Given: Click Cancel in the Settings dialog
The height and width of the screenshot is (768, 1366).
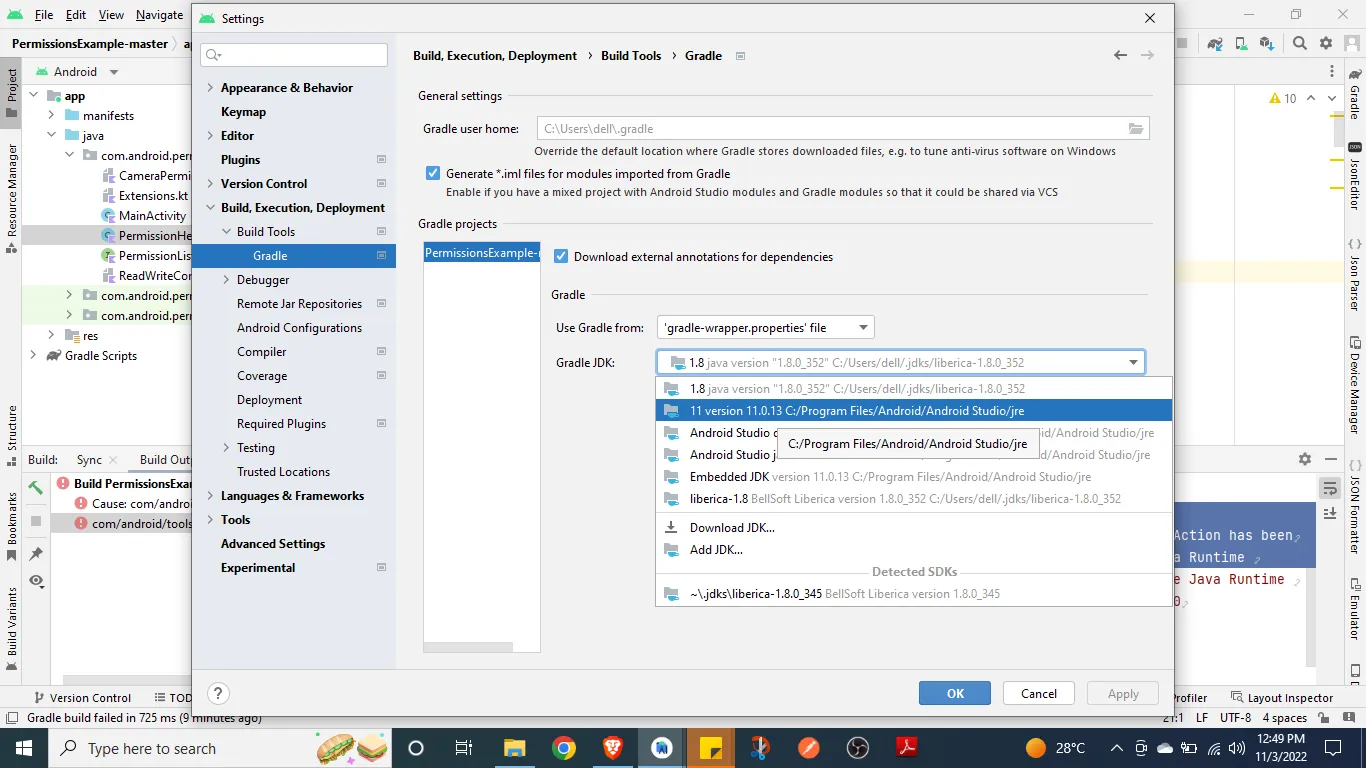Looking at the screenshot, I should click(x=1039, y=693).
